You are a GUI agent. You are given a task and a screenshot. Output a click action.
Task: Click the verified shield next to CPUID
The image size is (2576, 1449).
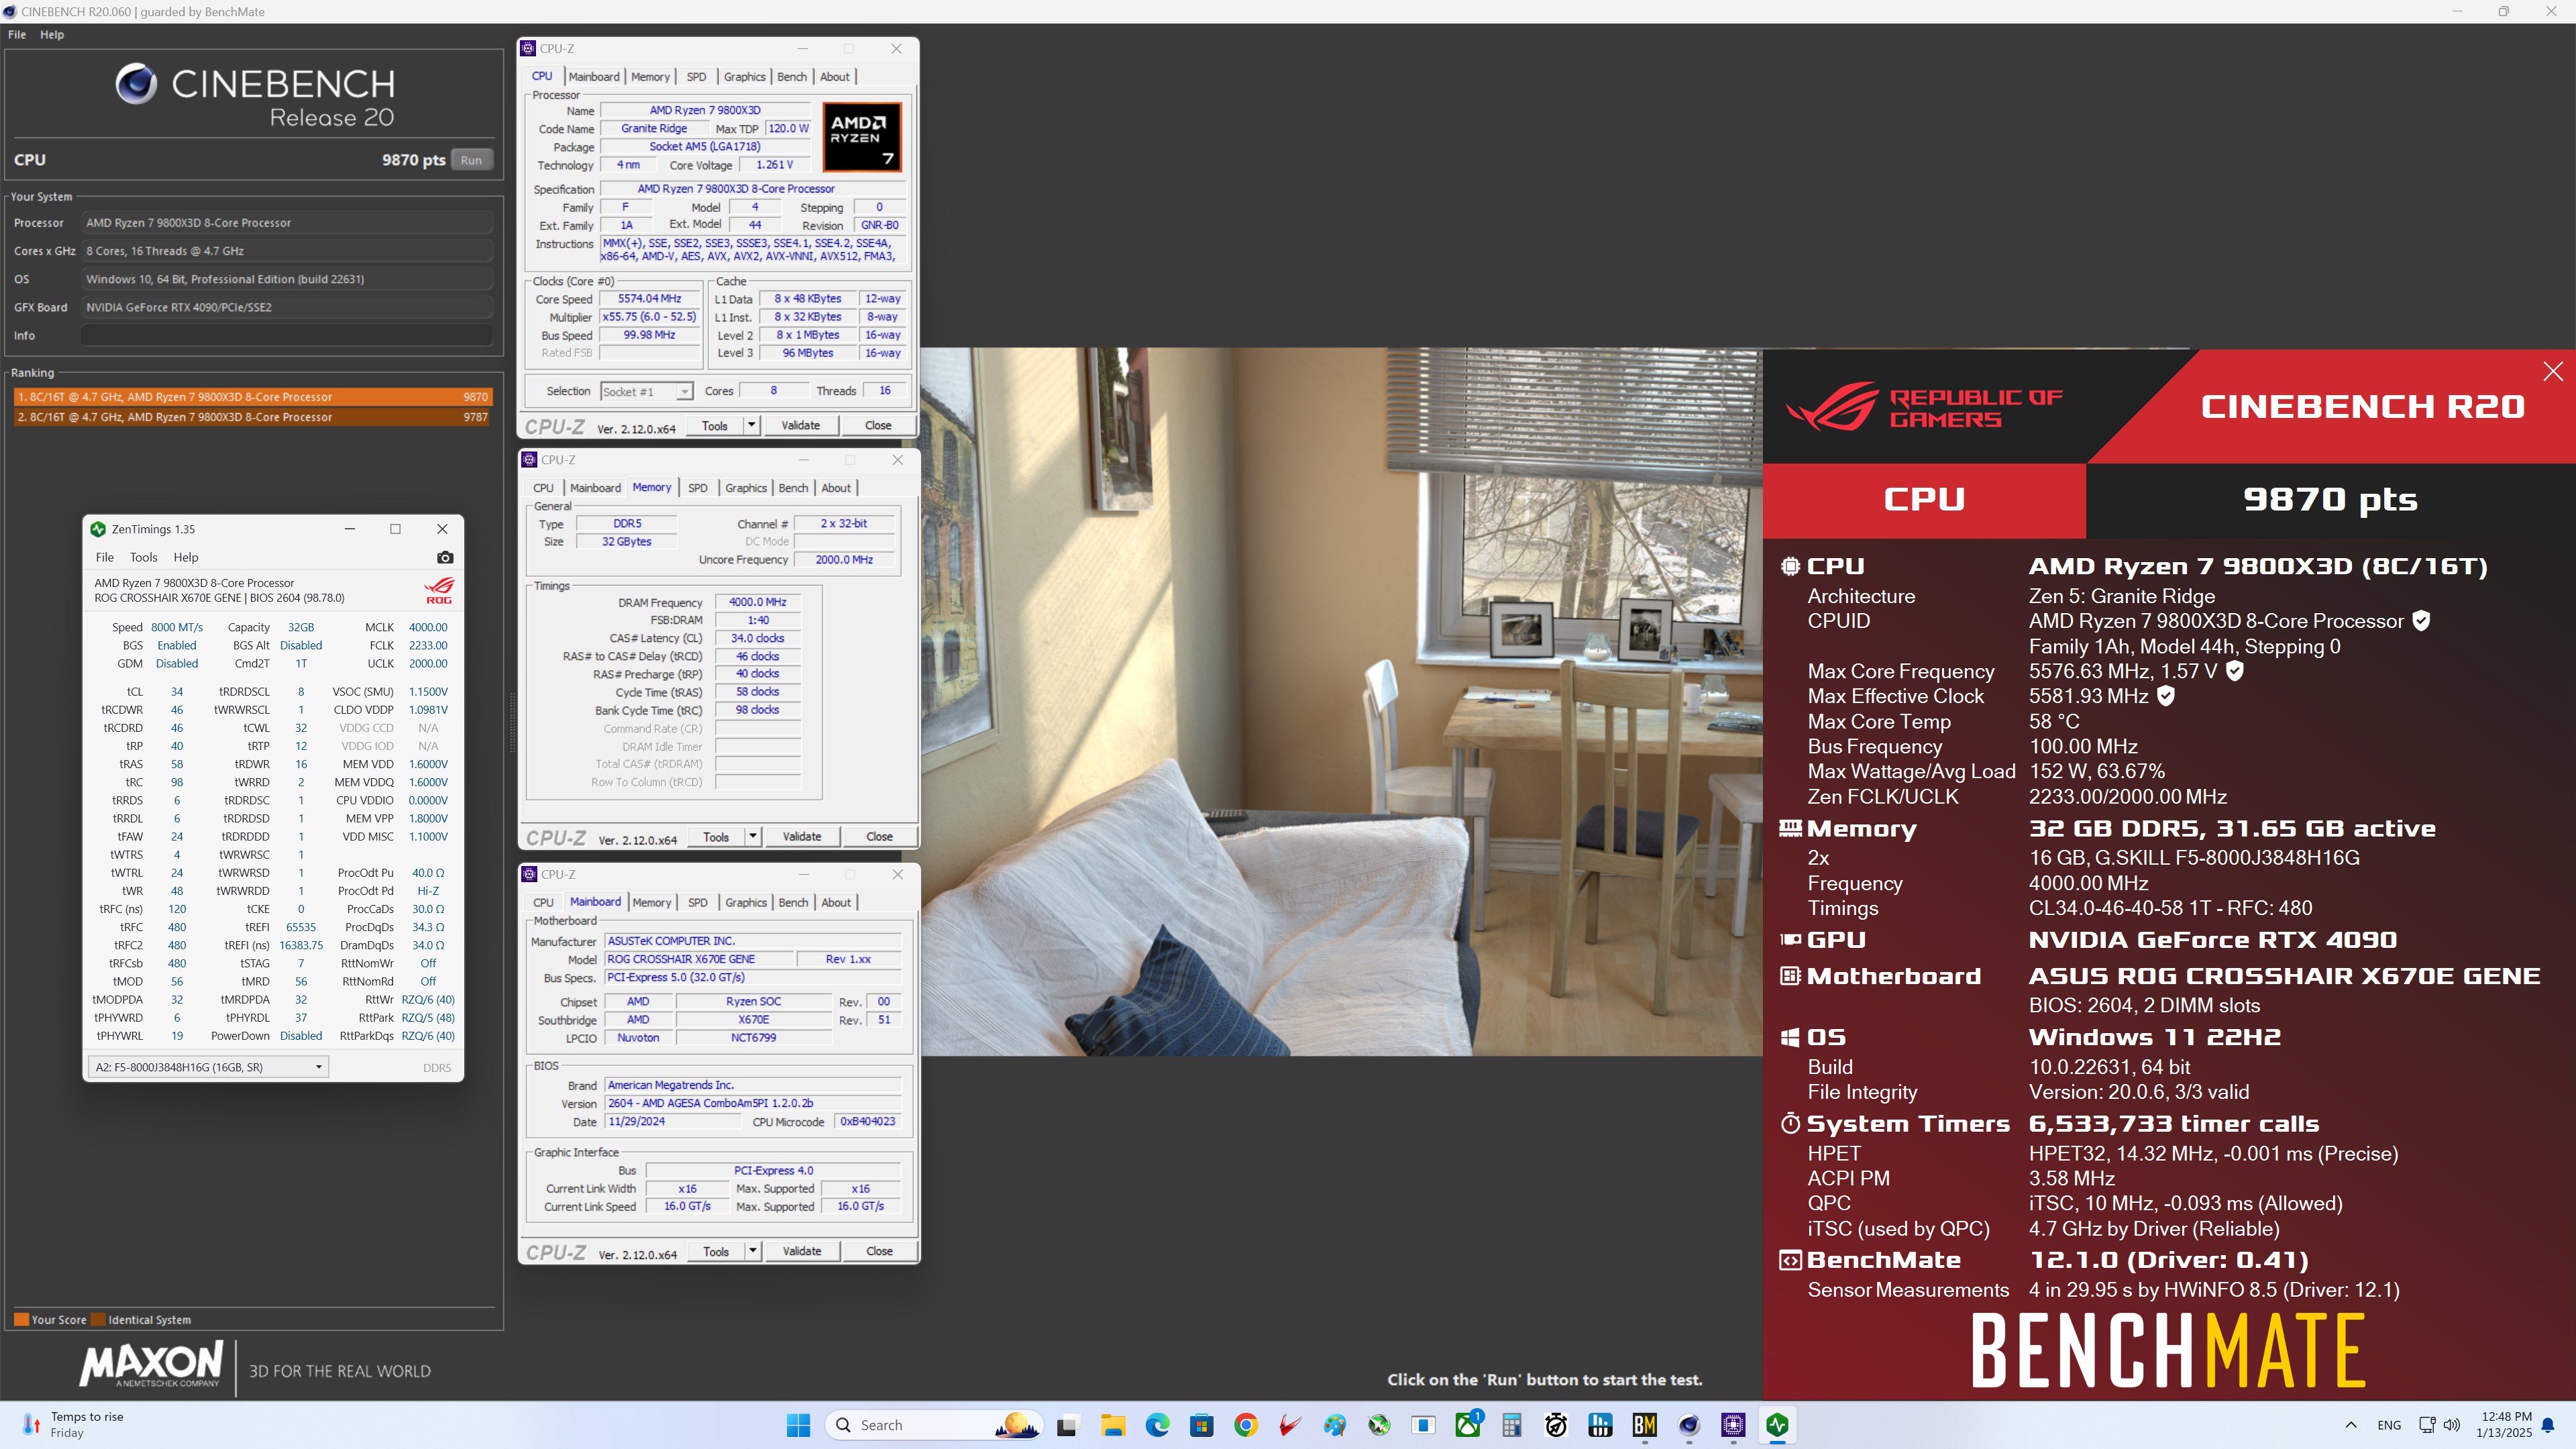(x=2421, y=621)
